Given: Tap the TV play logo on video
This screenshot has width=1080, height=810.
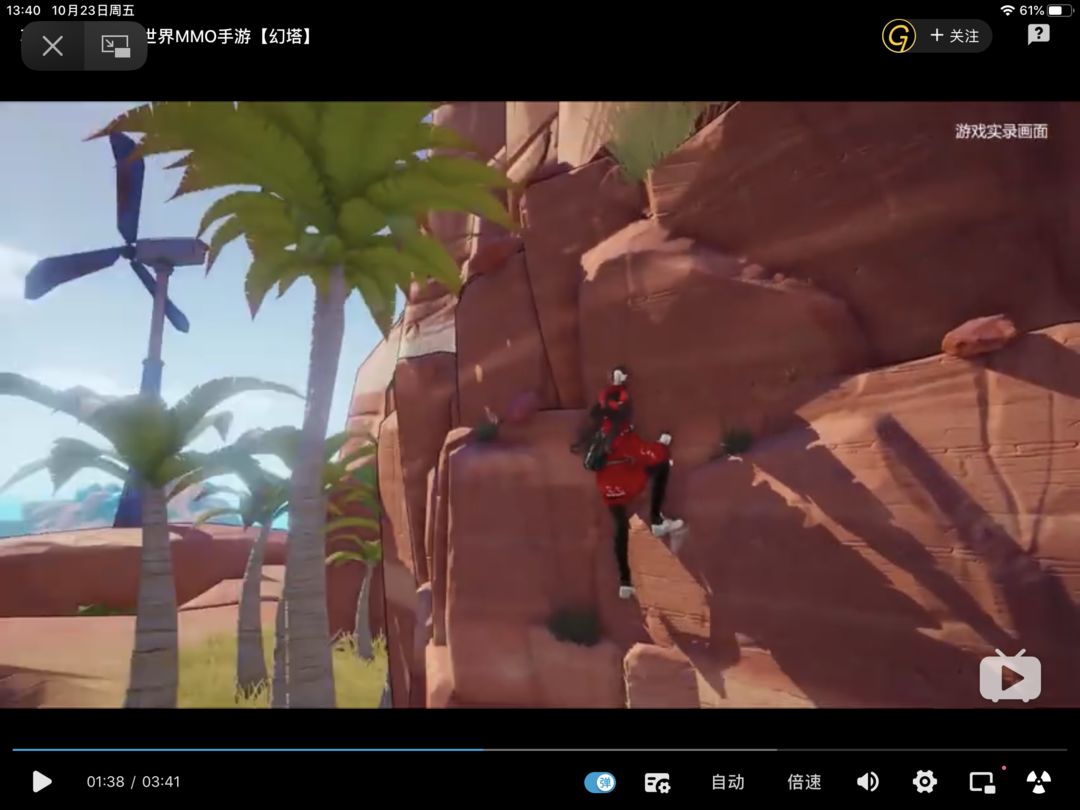Looking at the screenshot, I should 1010,676.
